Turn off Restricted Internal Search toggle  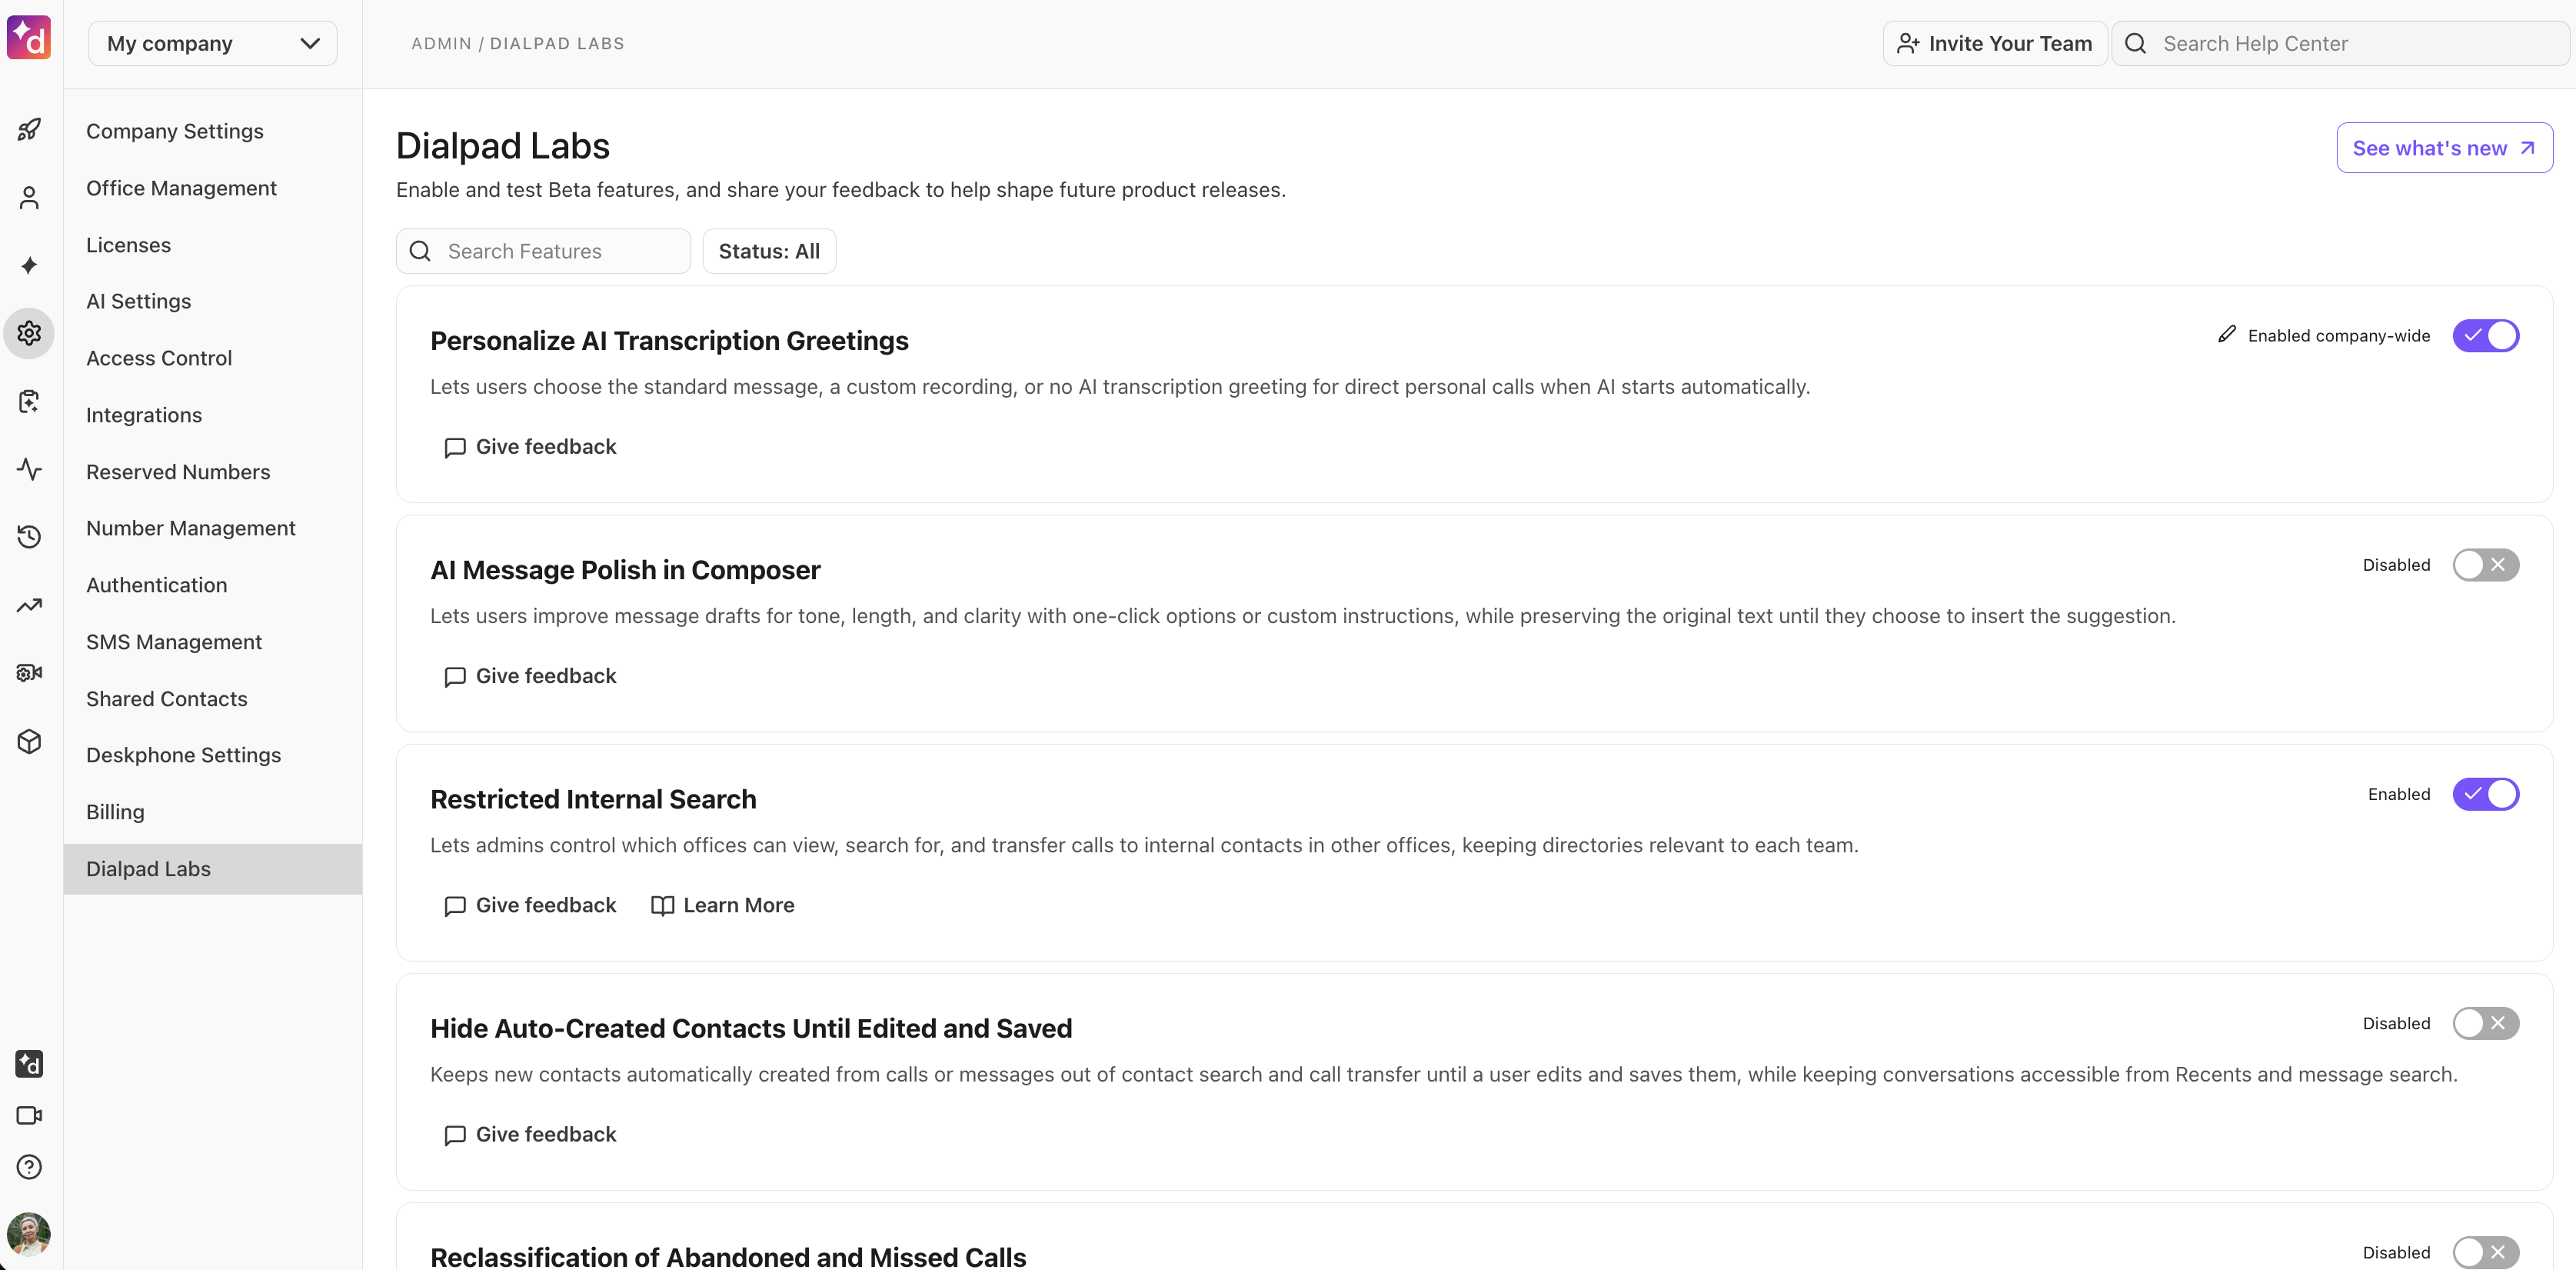coord(2485,794)
